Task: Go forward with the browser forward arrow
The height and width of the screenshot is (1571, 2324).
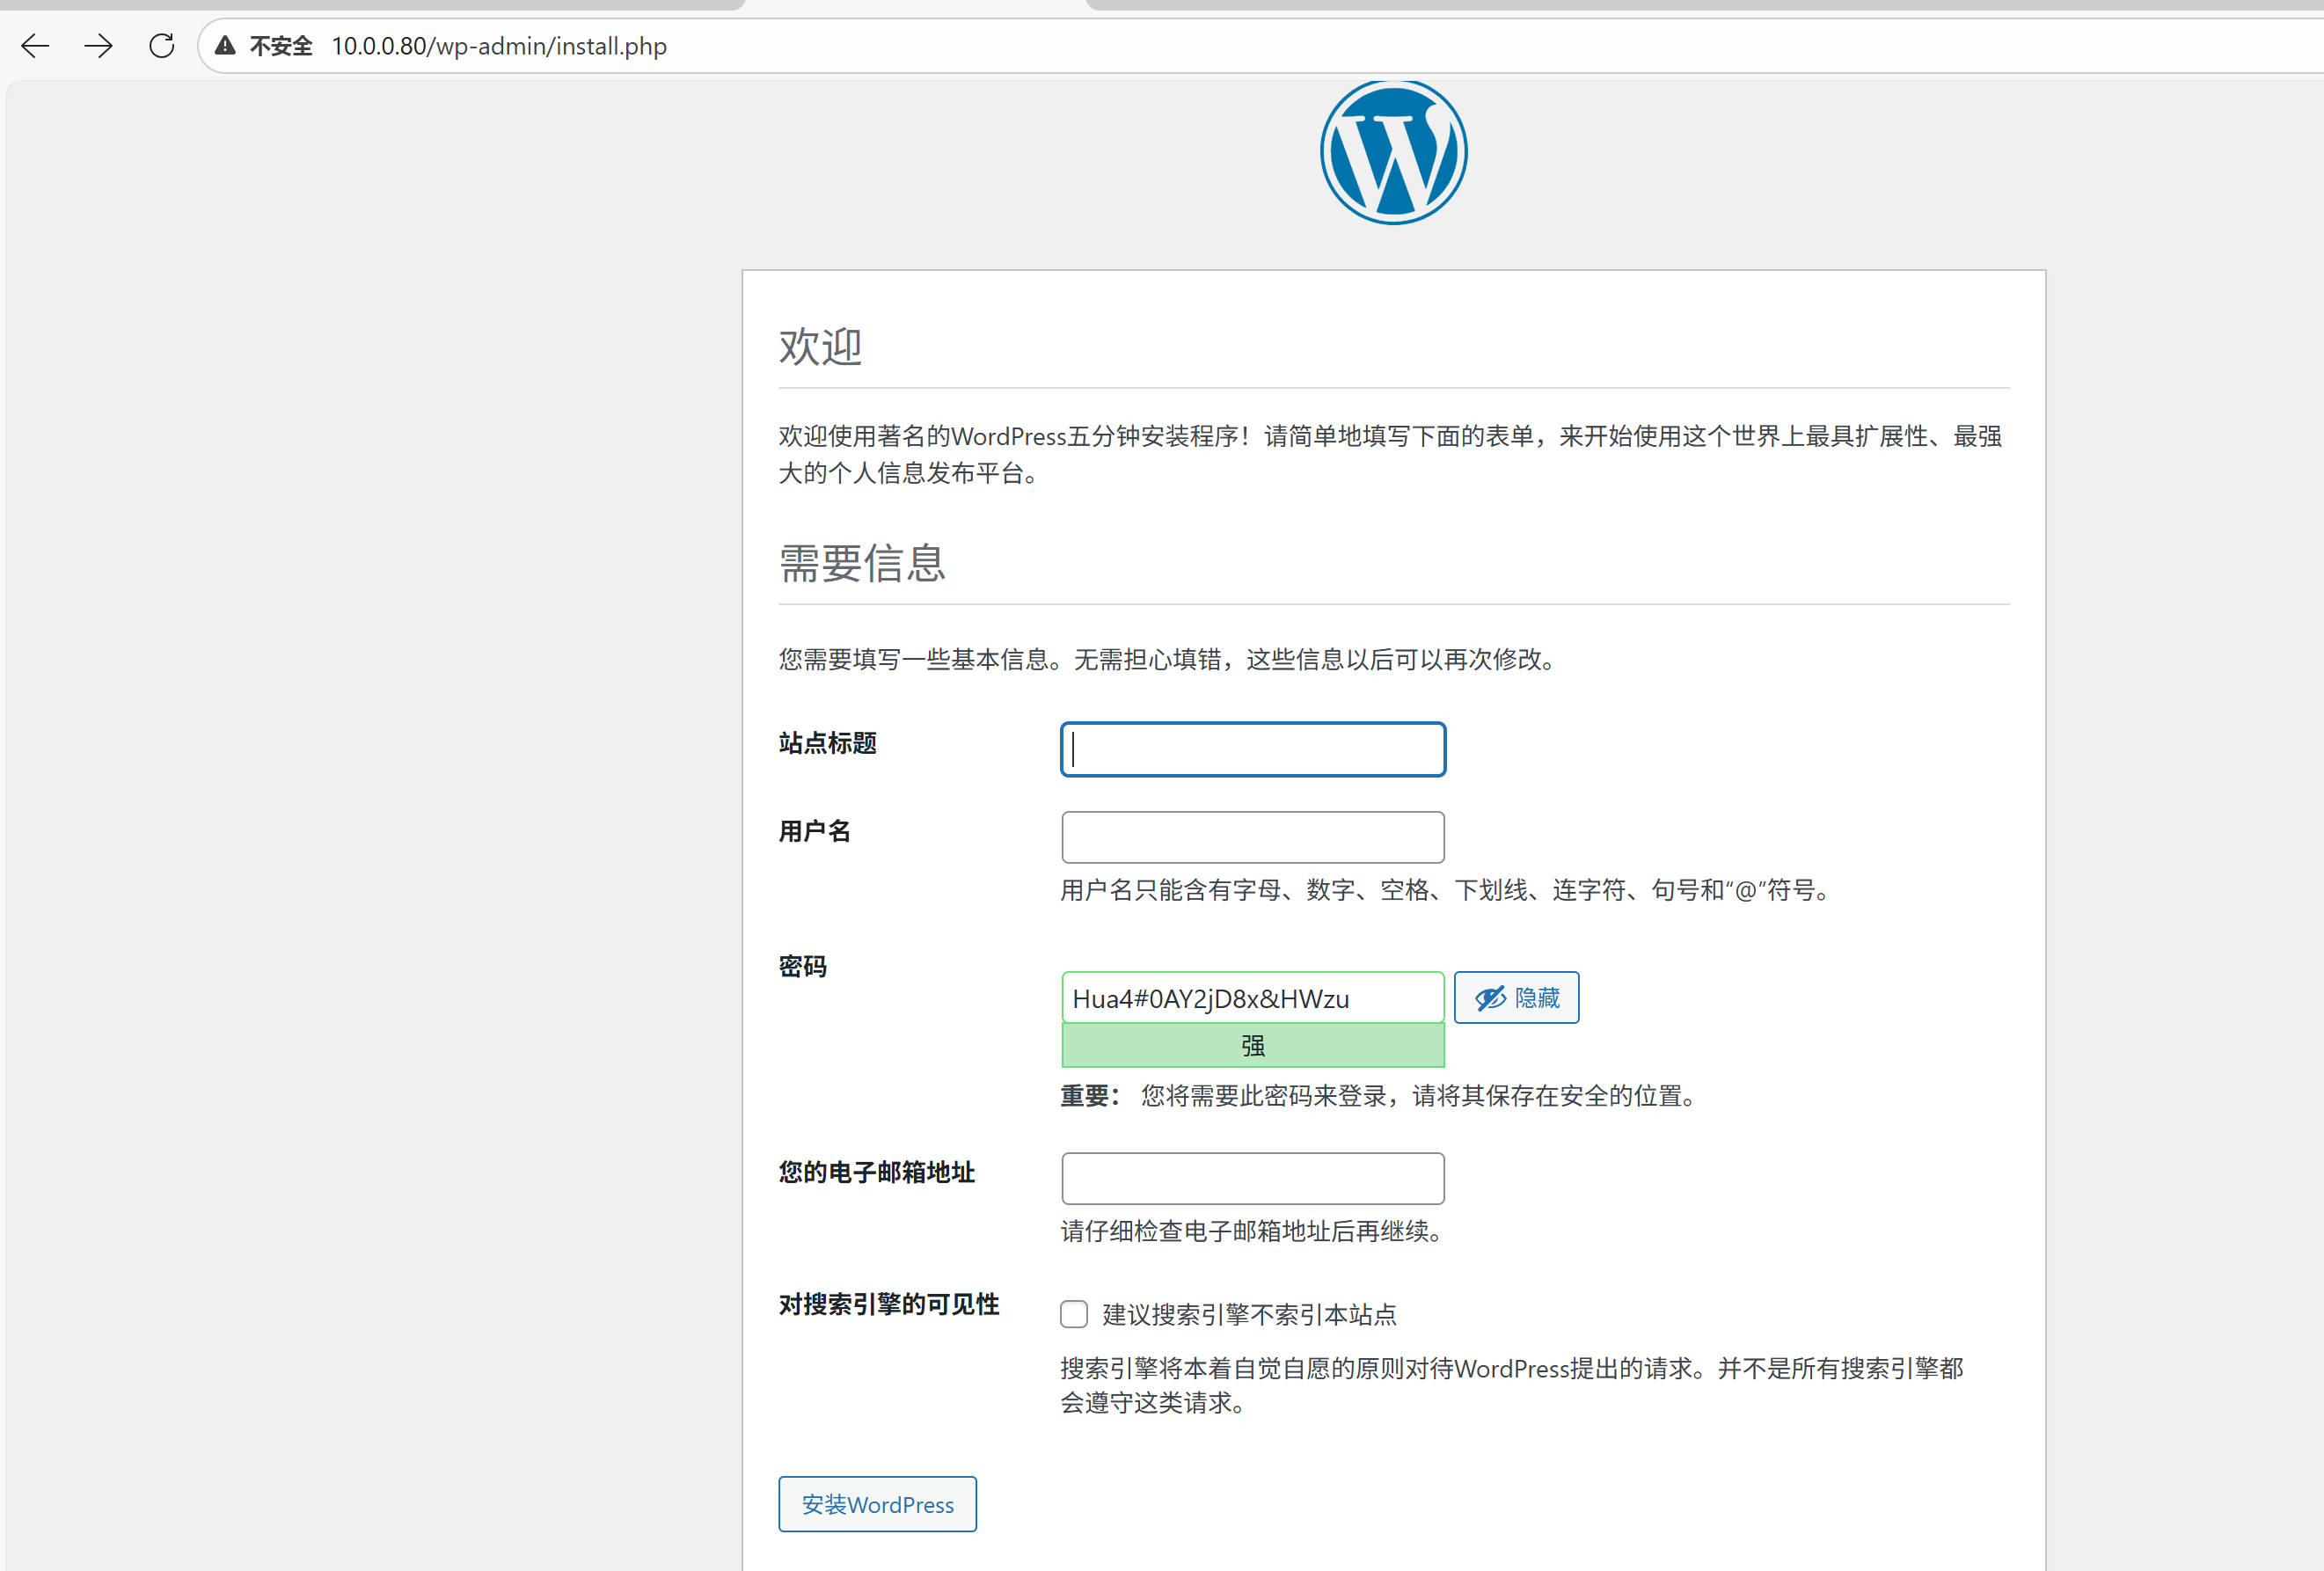Action: 98,46
